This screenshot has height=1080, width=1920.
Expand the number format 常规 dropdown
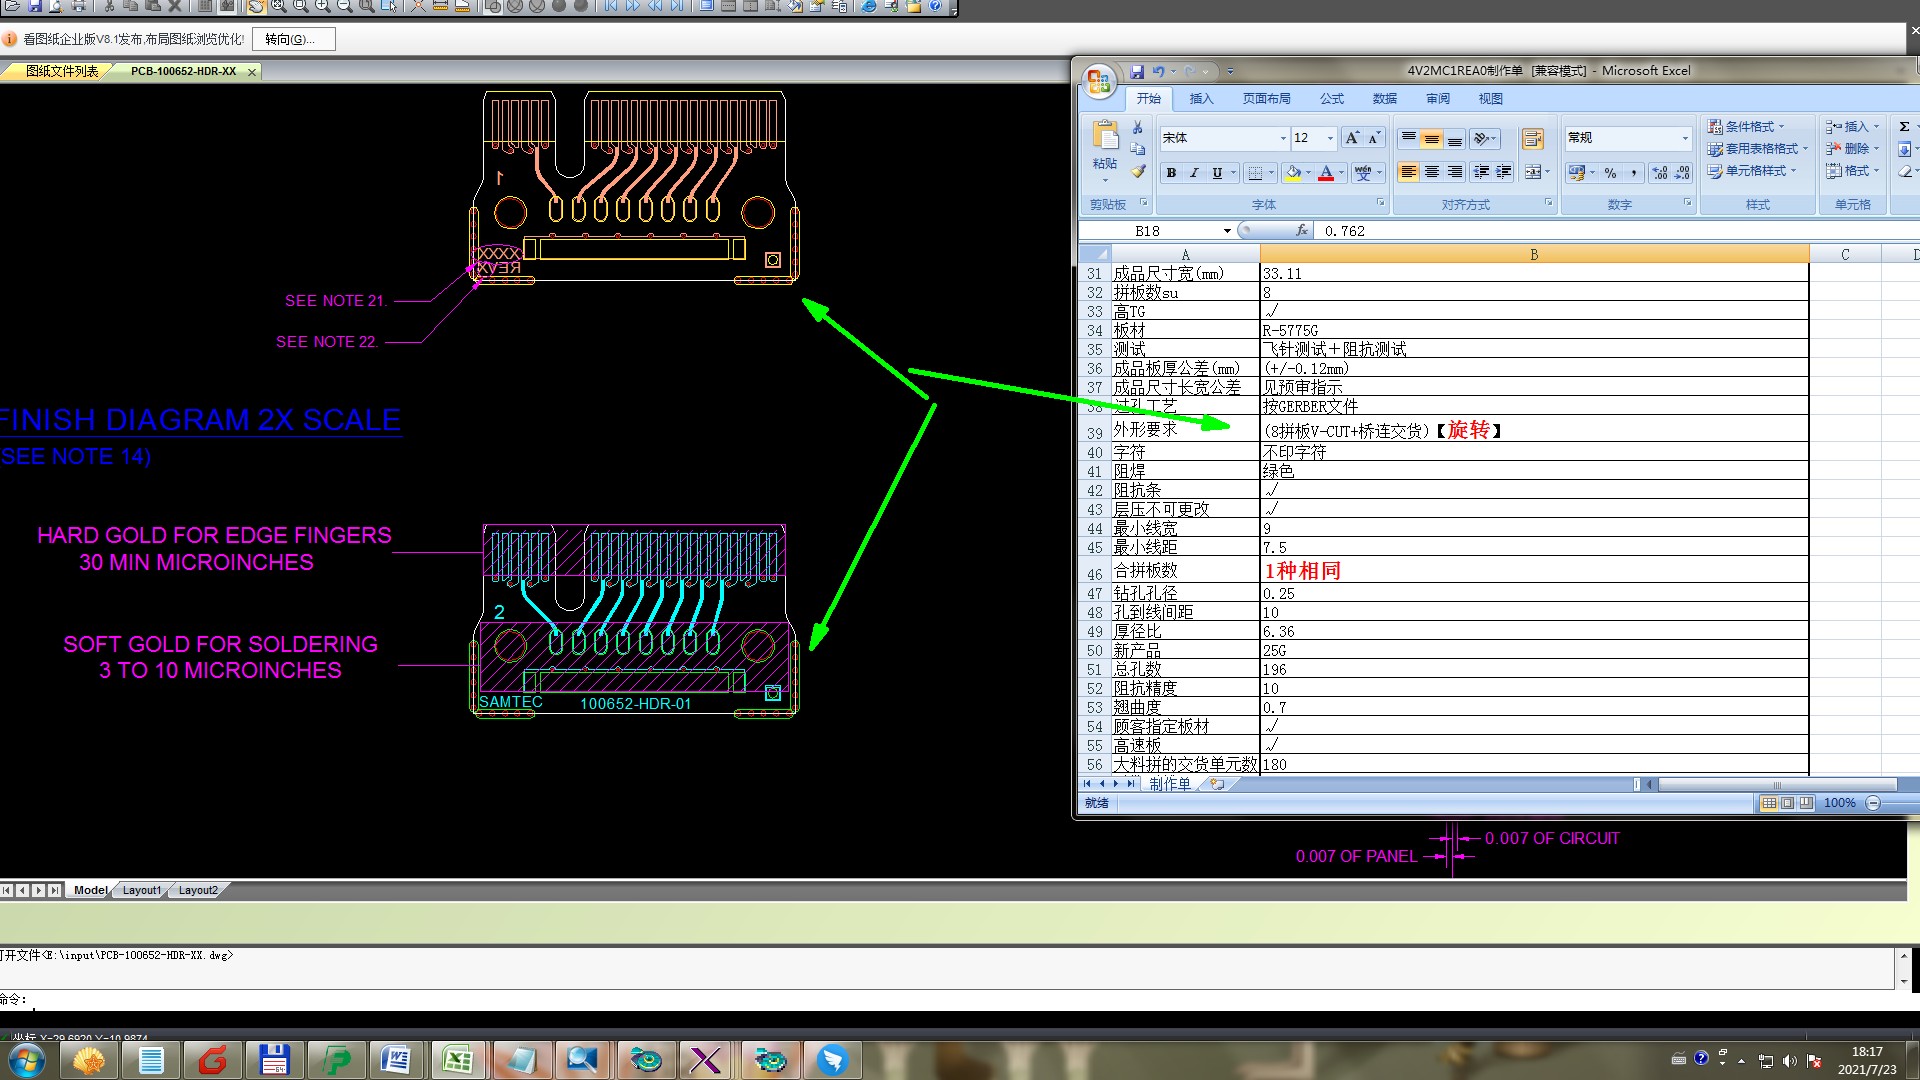[x=1685, y=138]
